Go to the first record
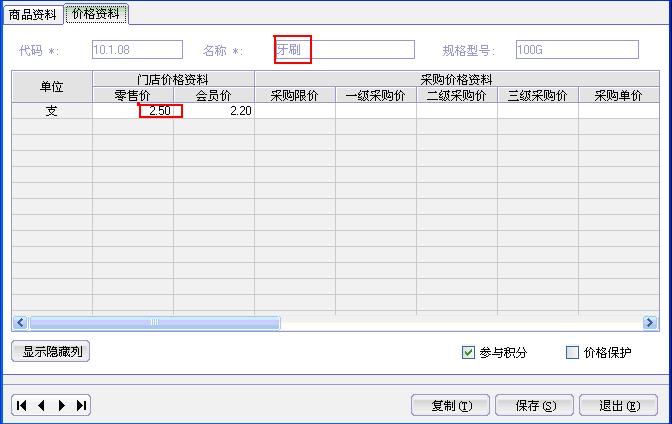 click(21, 406)
